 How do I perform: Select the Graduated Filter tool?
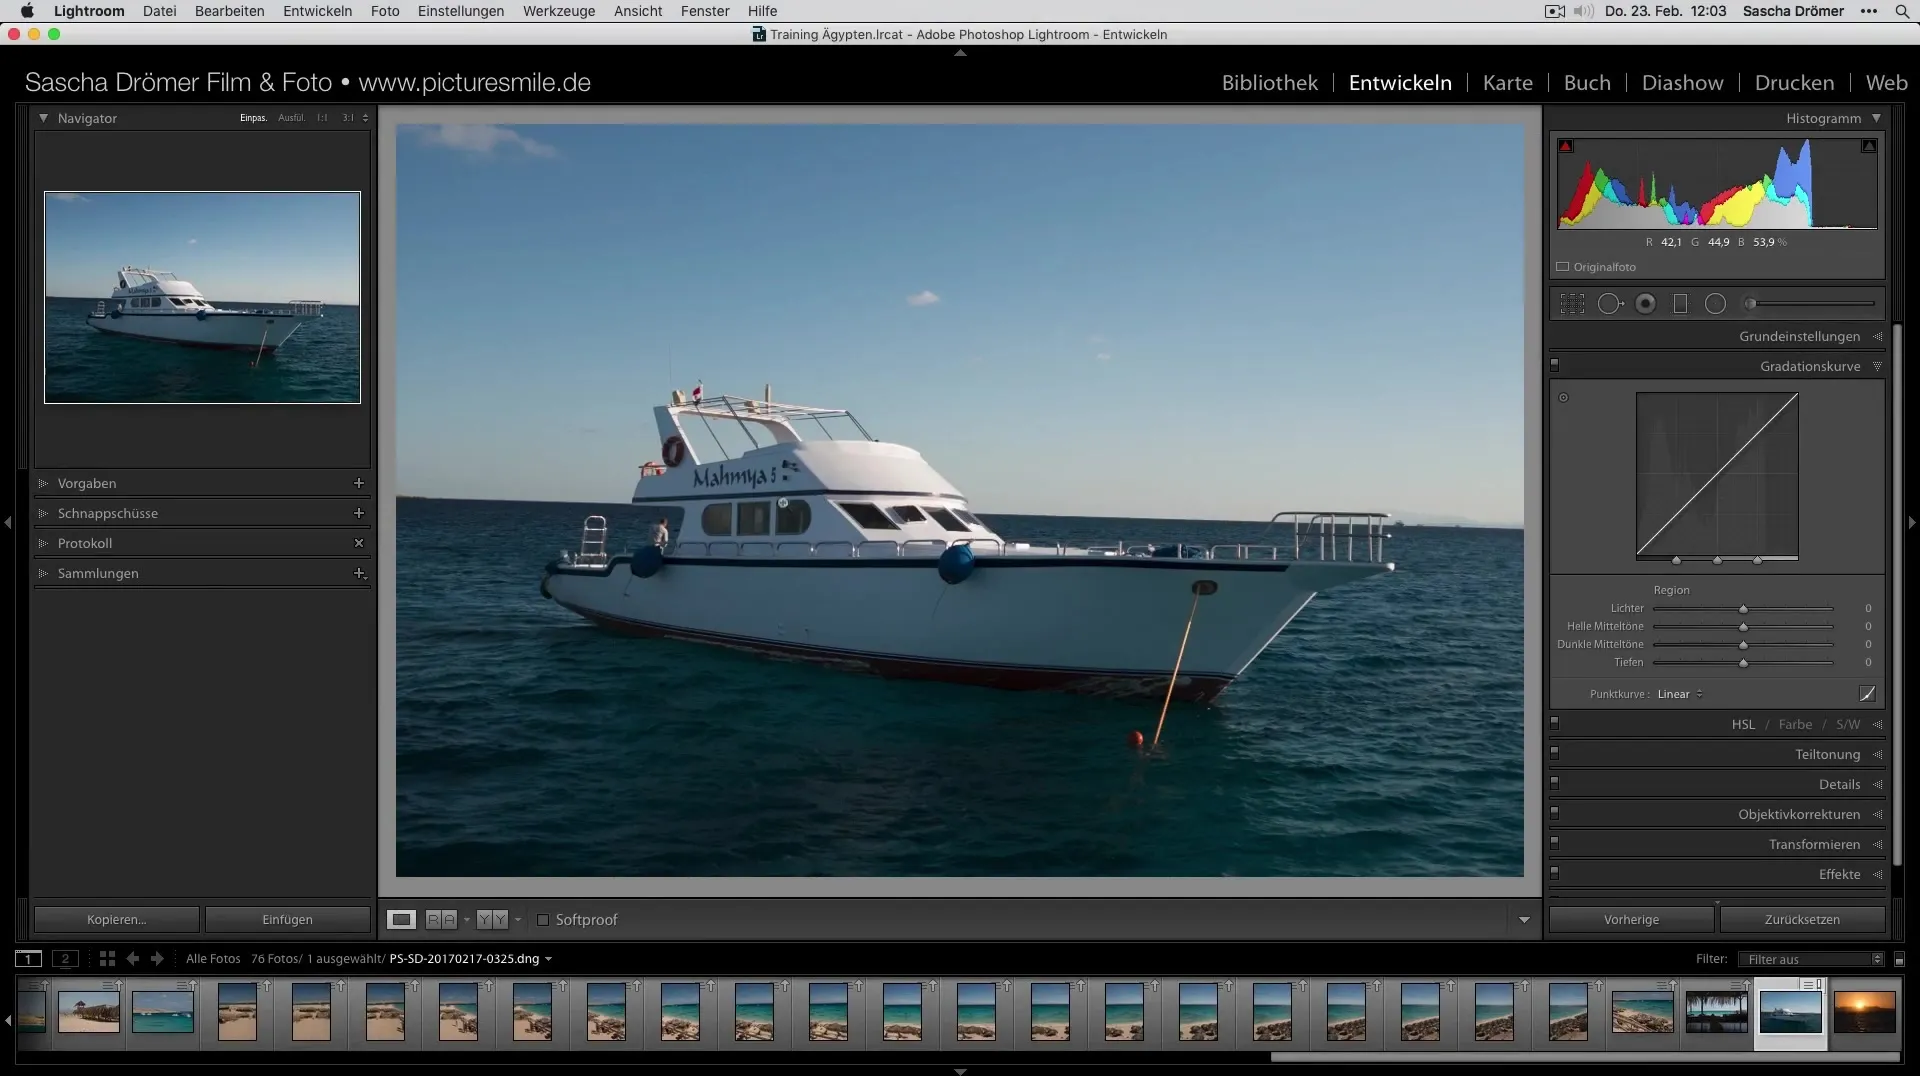click(x=1680, y=304)
